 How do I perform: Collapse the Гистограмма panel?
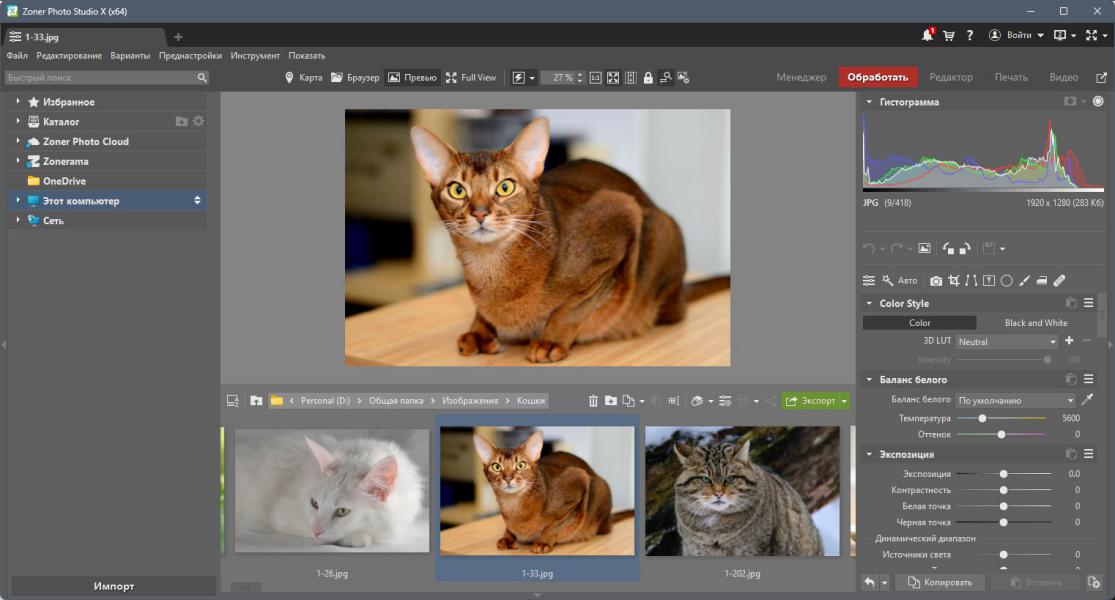(x=869, y=102)
